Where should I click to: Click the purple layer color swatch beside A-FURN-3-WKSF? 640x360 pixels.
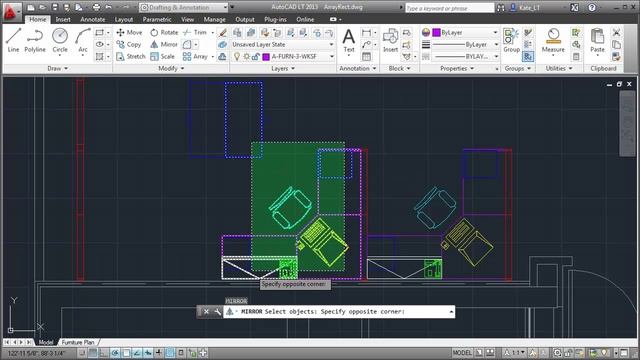[x=266, y=57]
